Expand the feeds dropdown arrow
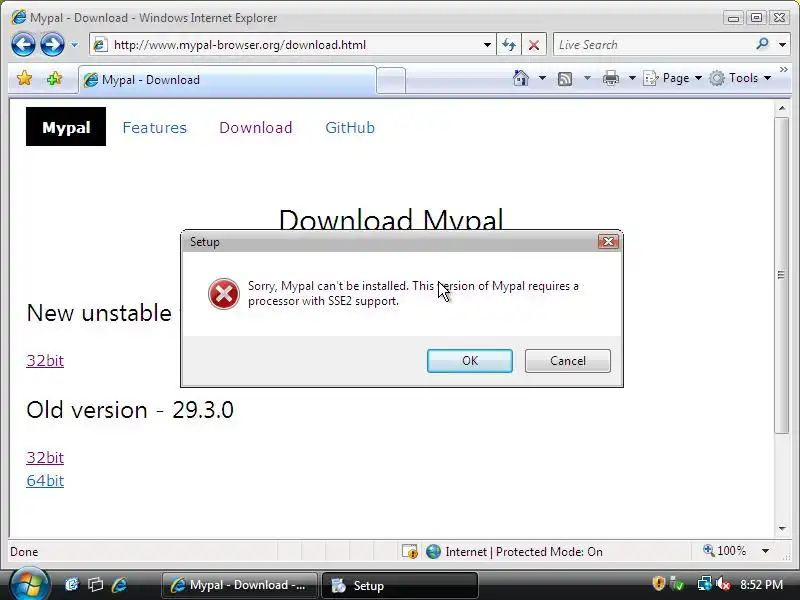The image size is (800, 600). (587, 78)
